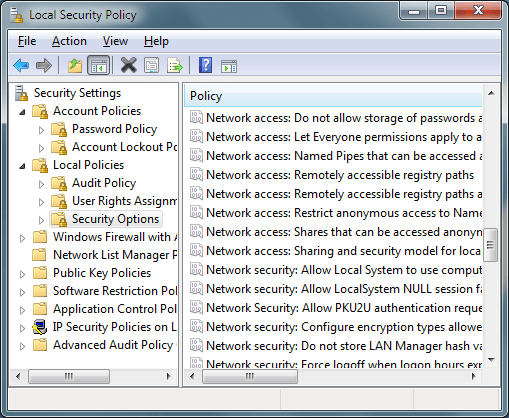The image size is (509, 418).
Task: Expand the Public Key Policies node
Action: pyautogui.click(x=22, y=274)
